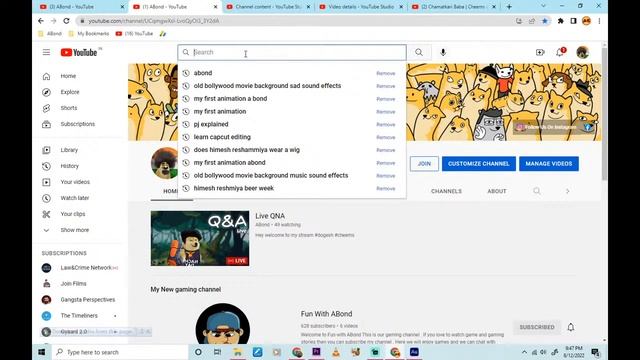Remove 'pj explained' from search history
The width and height of the screenshot is (640, 360).
386,124
